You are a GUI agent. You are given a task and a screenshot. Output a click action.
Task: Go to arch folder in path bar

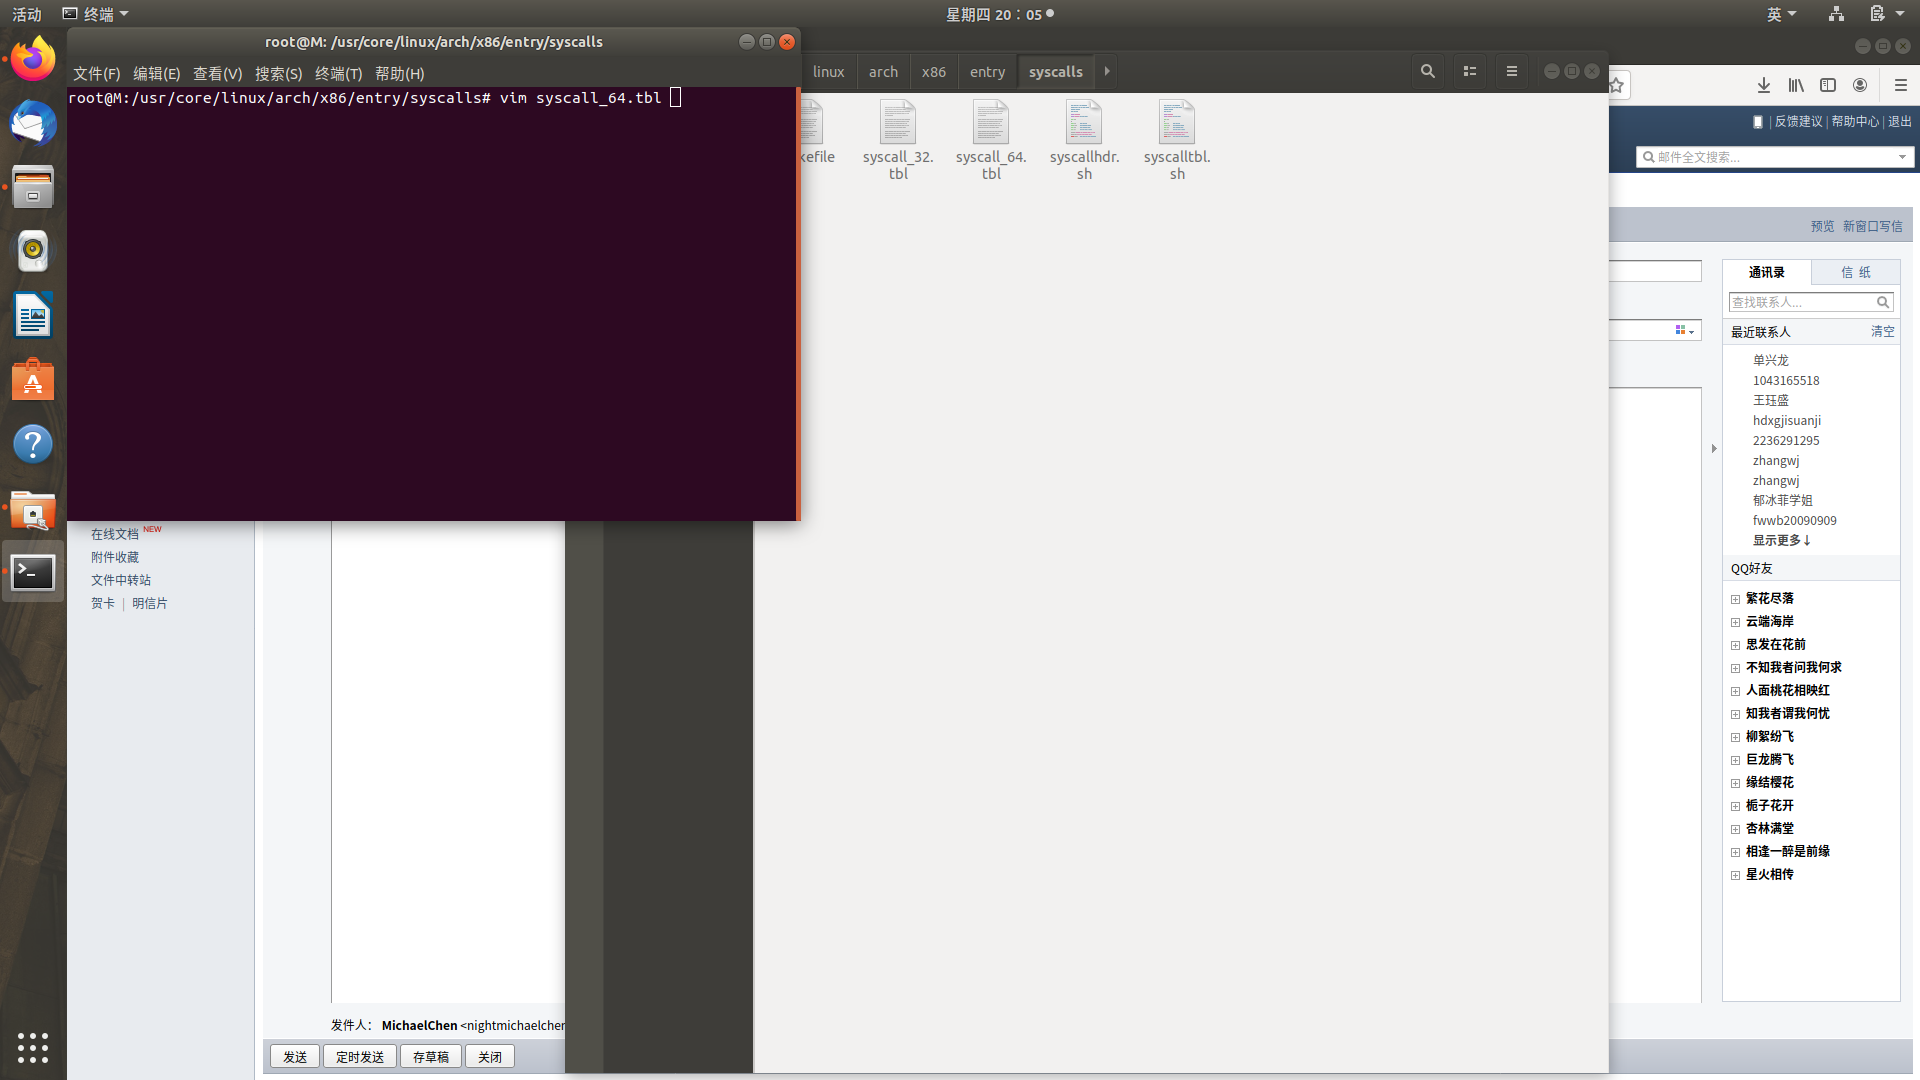[x=883, y=72]
